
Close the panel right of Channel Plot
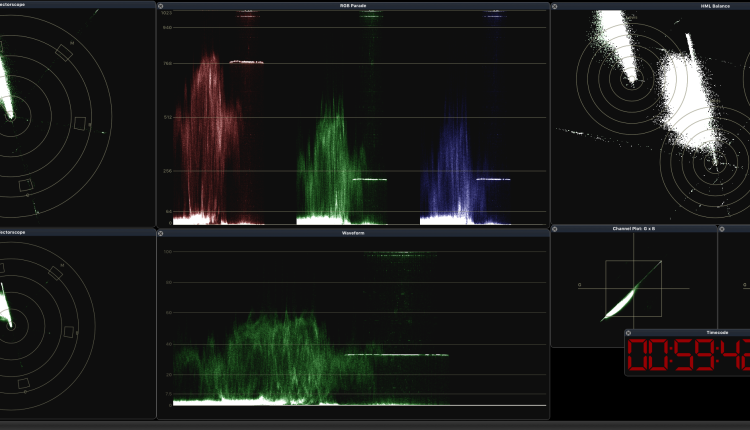[x=722, y=229]
